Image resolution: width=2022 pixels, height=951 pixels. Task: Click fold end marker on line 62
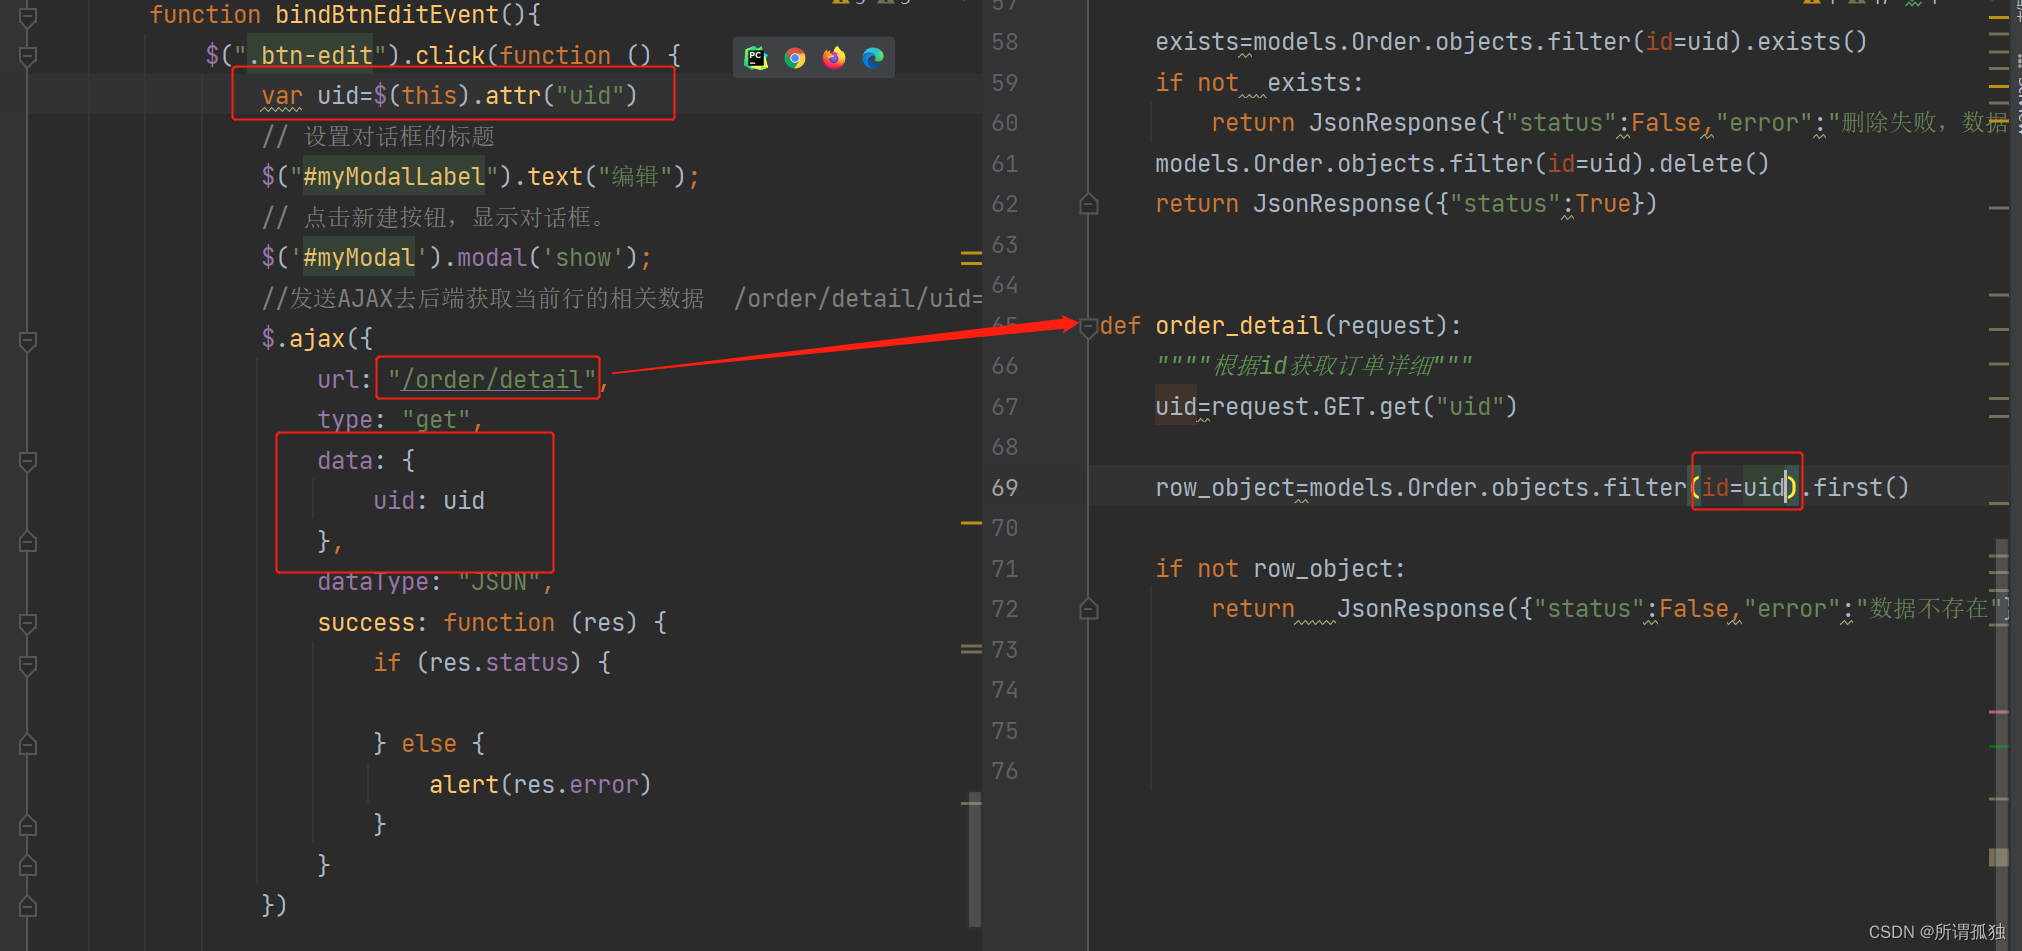click(1089, 204)
